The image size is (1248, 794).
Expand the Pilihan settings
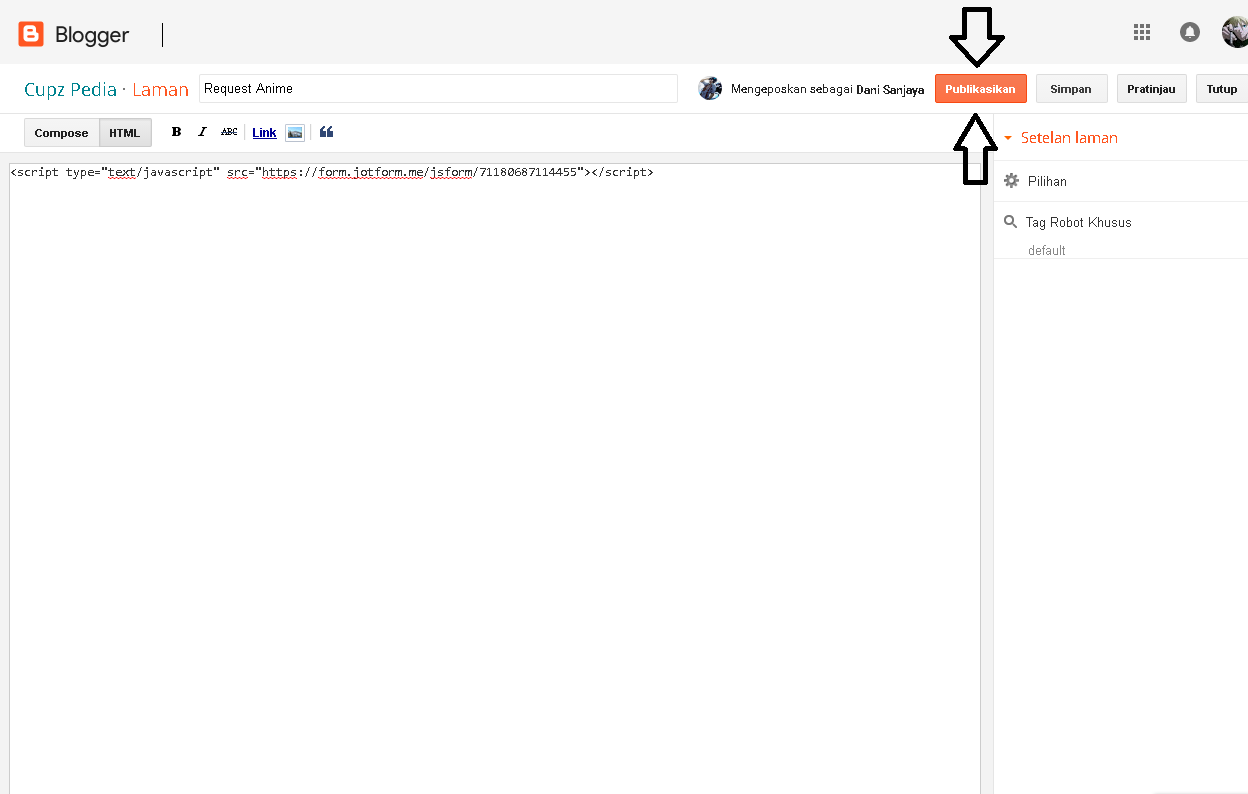[x=1047, y=181]
